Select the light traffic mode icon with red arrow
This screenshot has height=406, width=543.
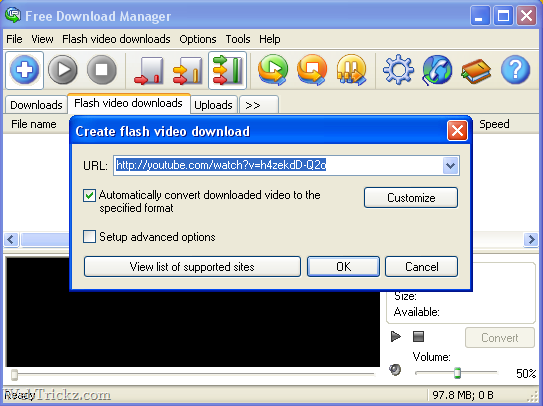click(x=149, y=71)
